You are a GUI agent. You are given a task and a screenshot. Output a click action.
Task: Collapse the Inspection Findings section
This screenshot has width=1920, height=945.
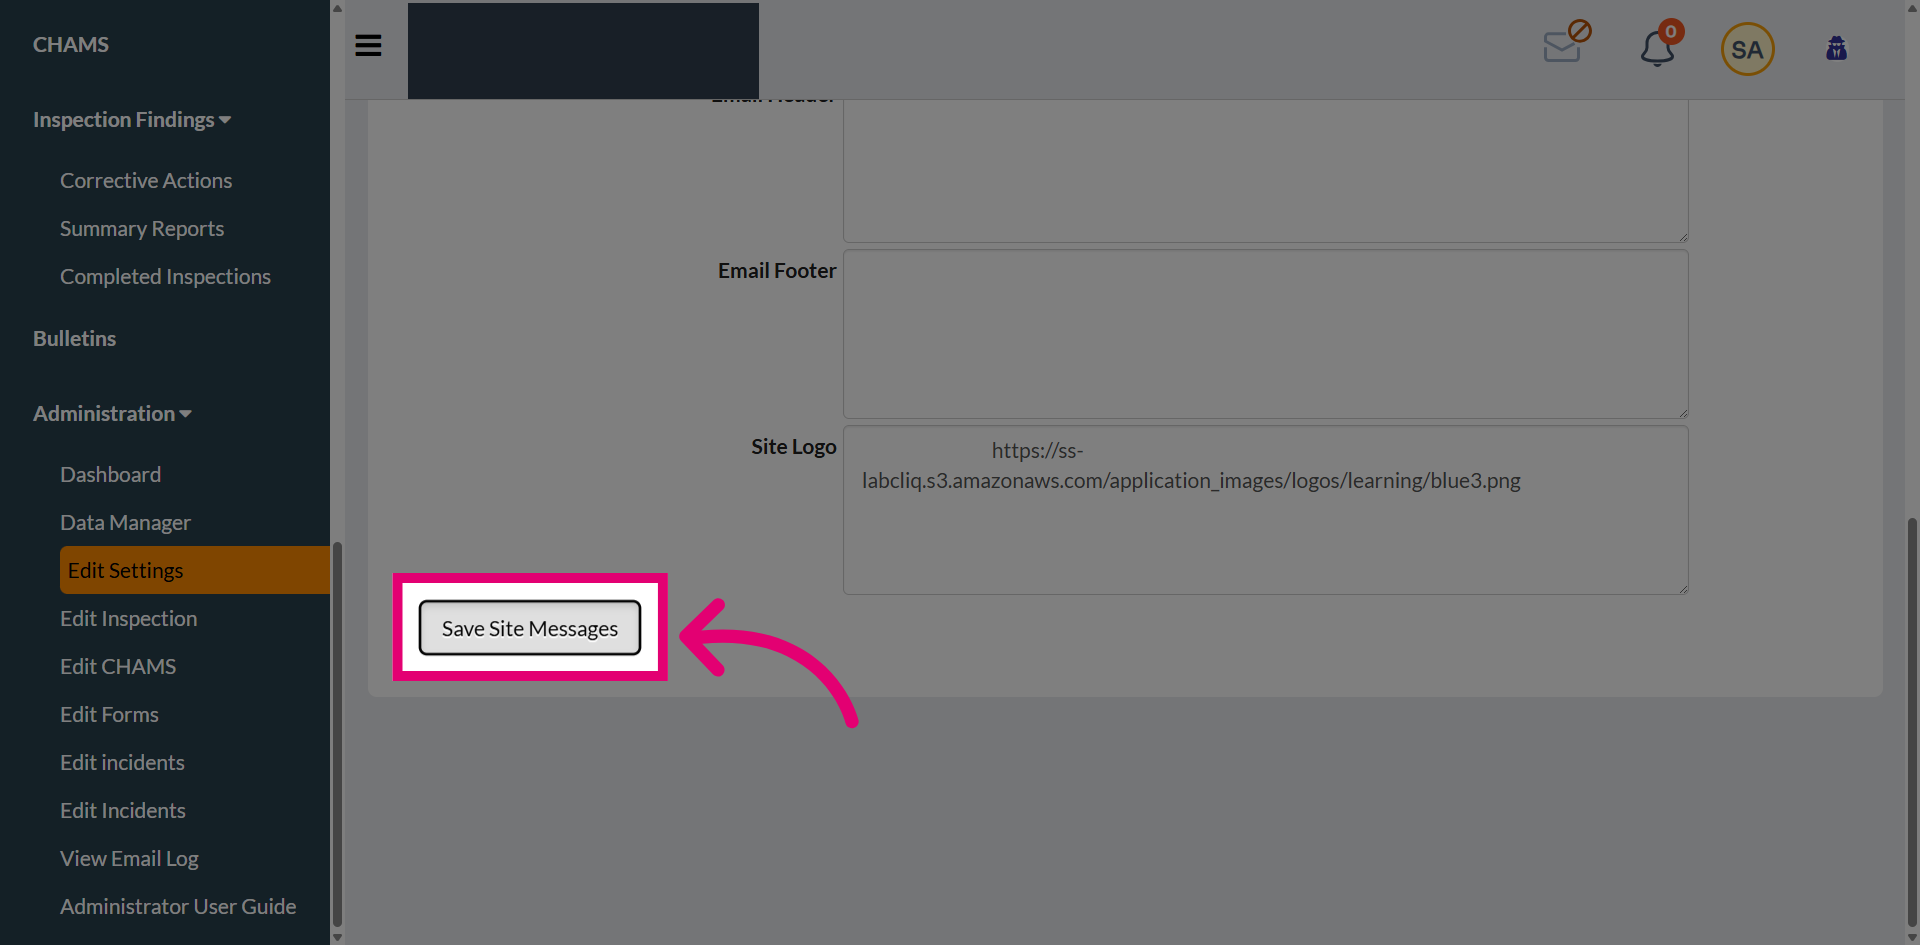132,119
